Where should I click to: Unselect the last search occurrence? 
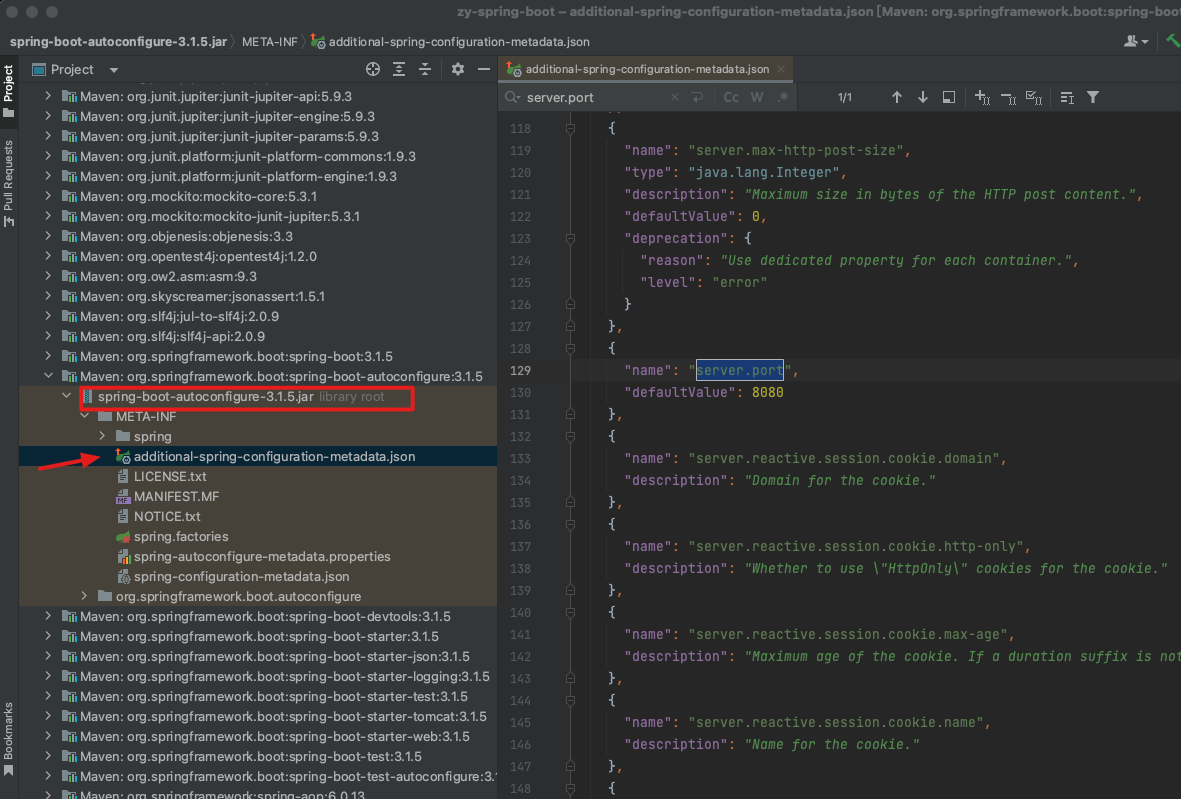click(1009, 97)
